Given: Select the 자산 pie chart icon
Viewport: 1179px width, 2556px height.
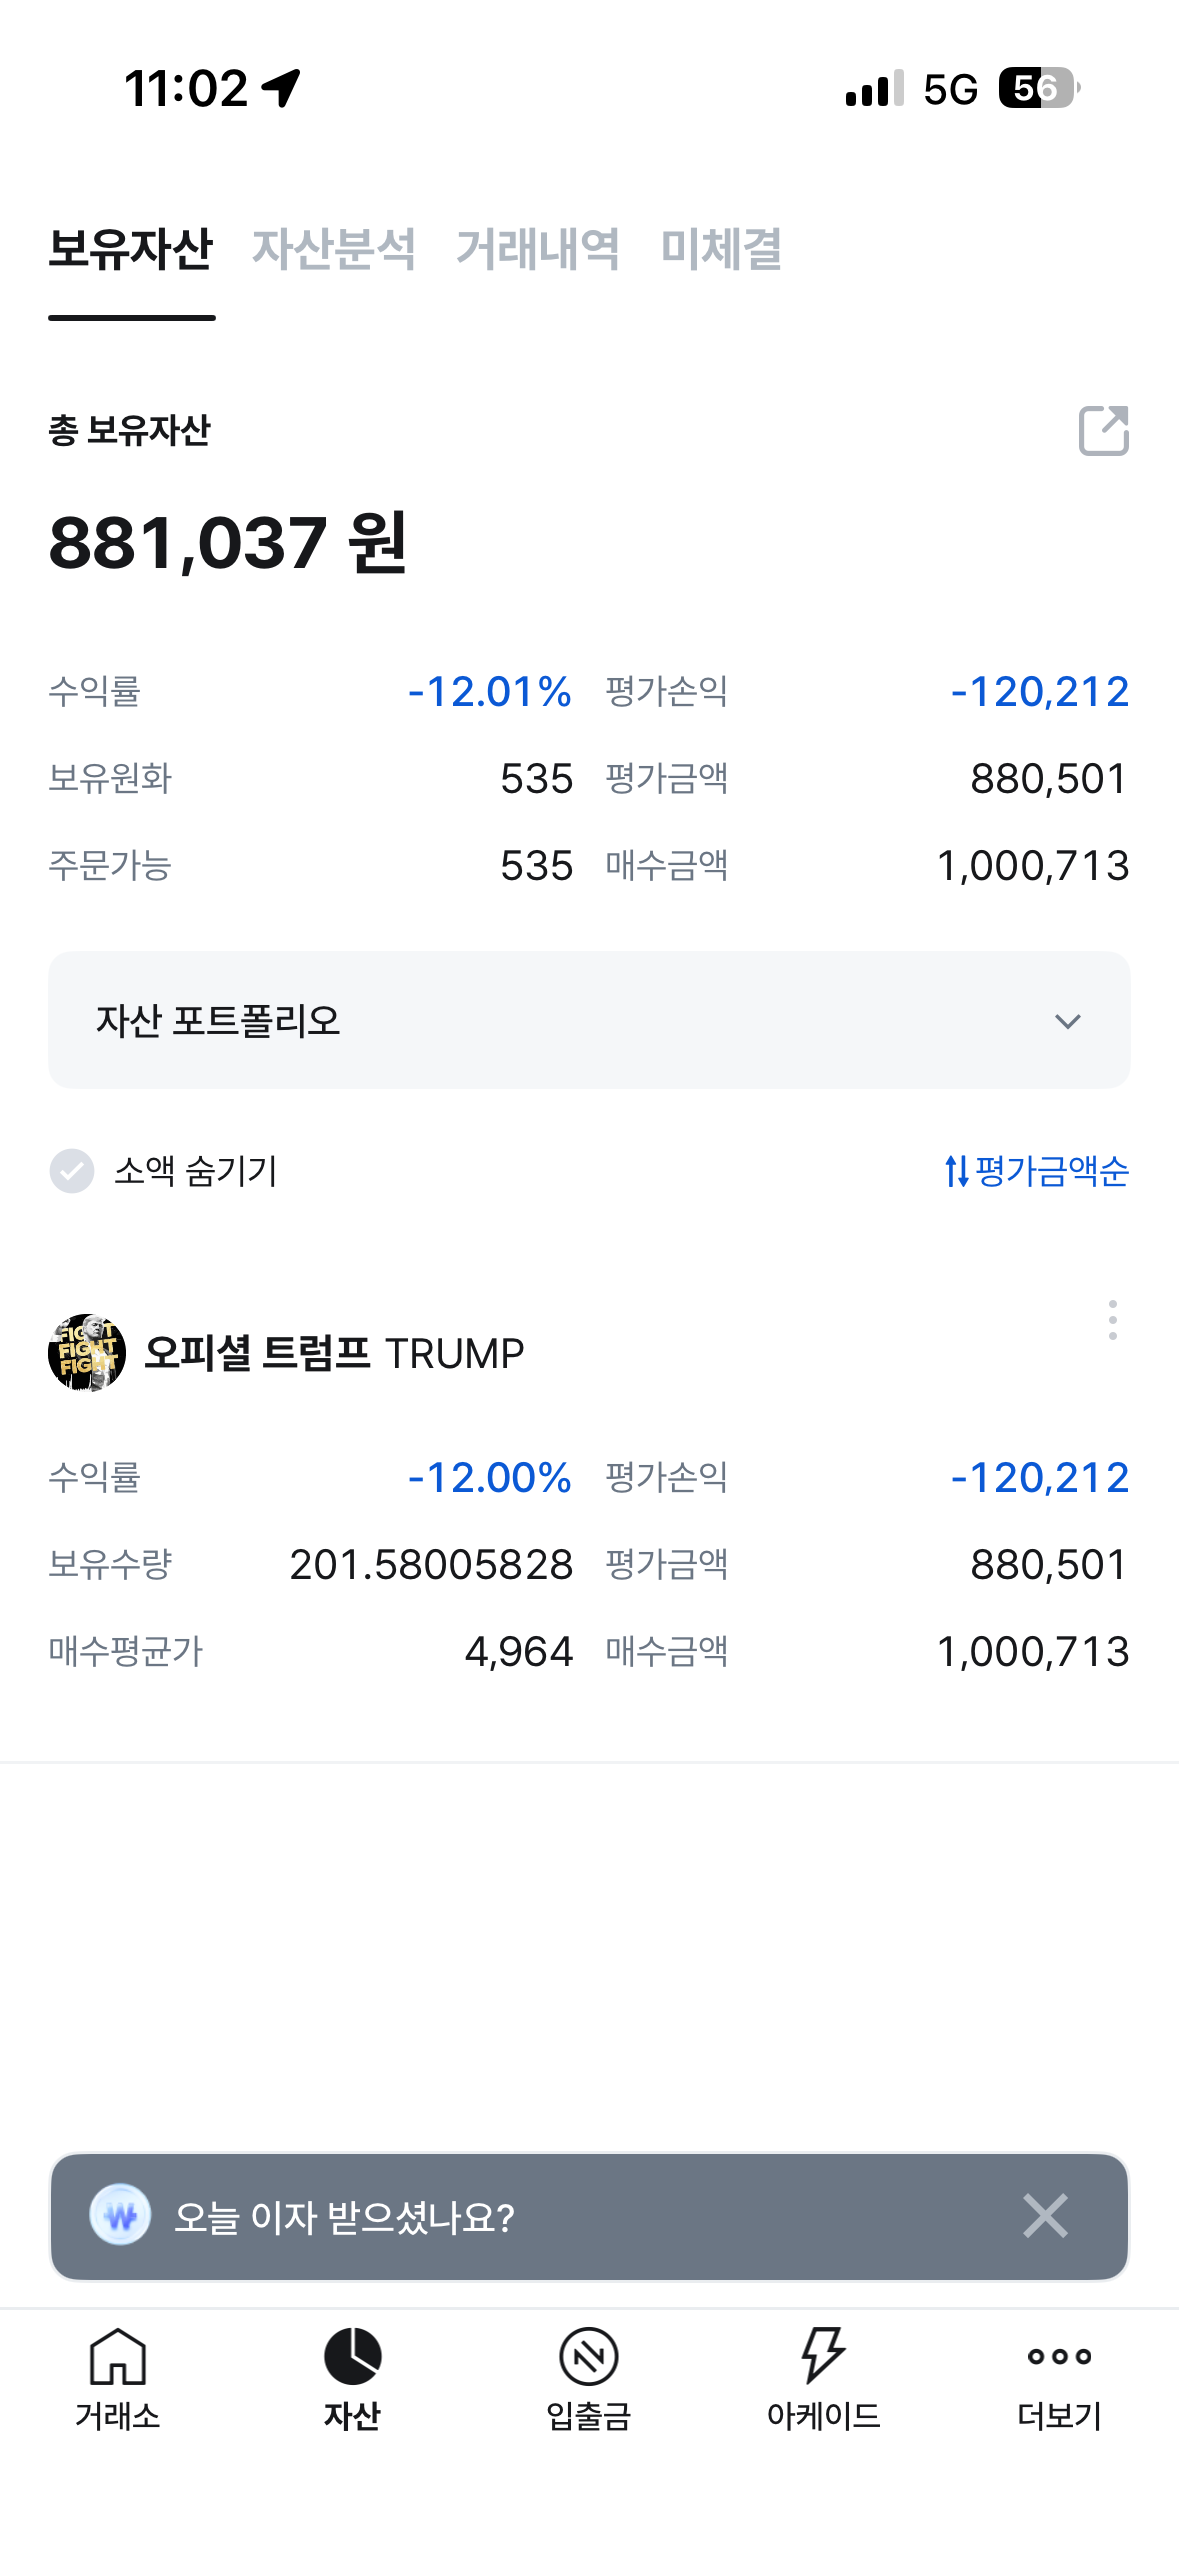Looking at the screenshot, I should (x=352, y=2357).
